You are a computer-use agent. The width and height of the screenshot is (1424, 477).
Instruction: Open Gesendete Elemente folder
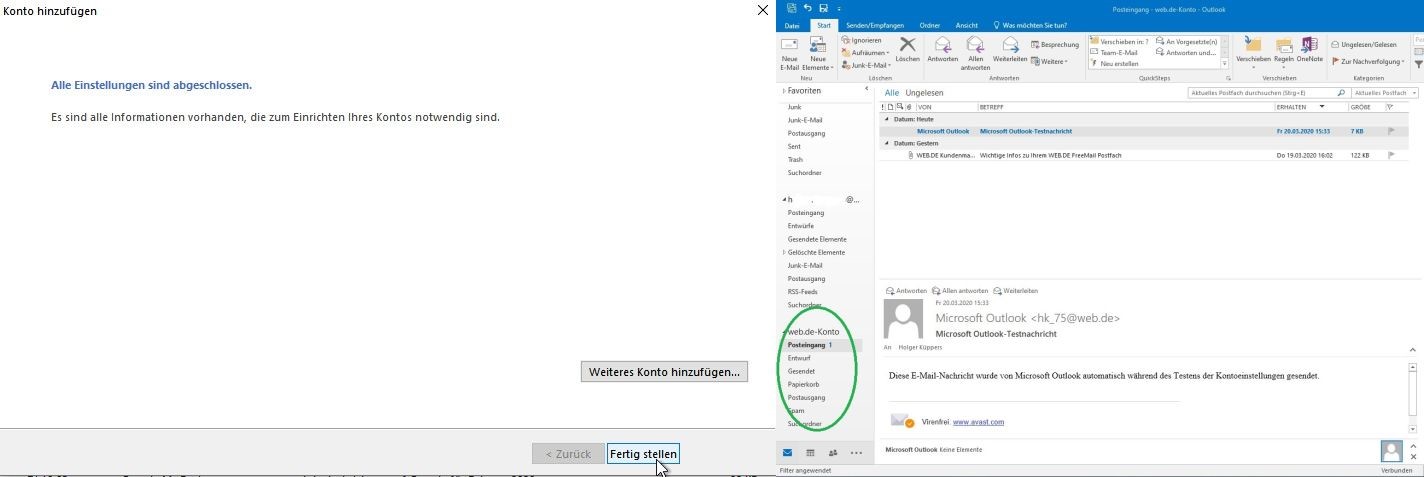click(817, 239)
